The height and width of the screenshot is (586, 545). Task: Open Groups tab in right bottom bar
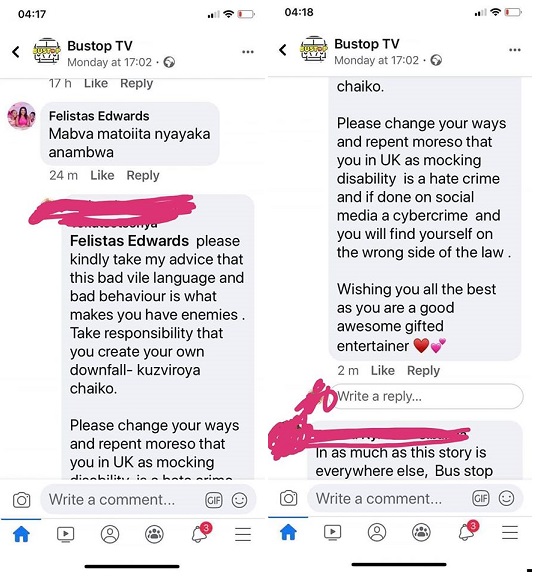tap(421, 532)
